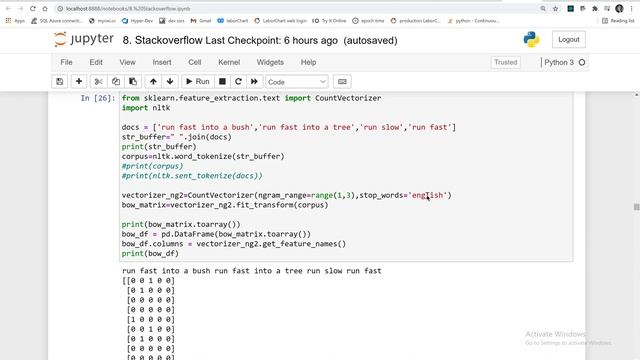Go back with browser back arrow
The height and width of the screenshot is (360, 640).
[8, 9]
